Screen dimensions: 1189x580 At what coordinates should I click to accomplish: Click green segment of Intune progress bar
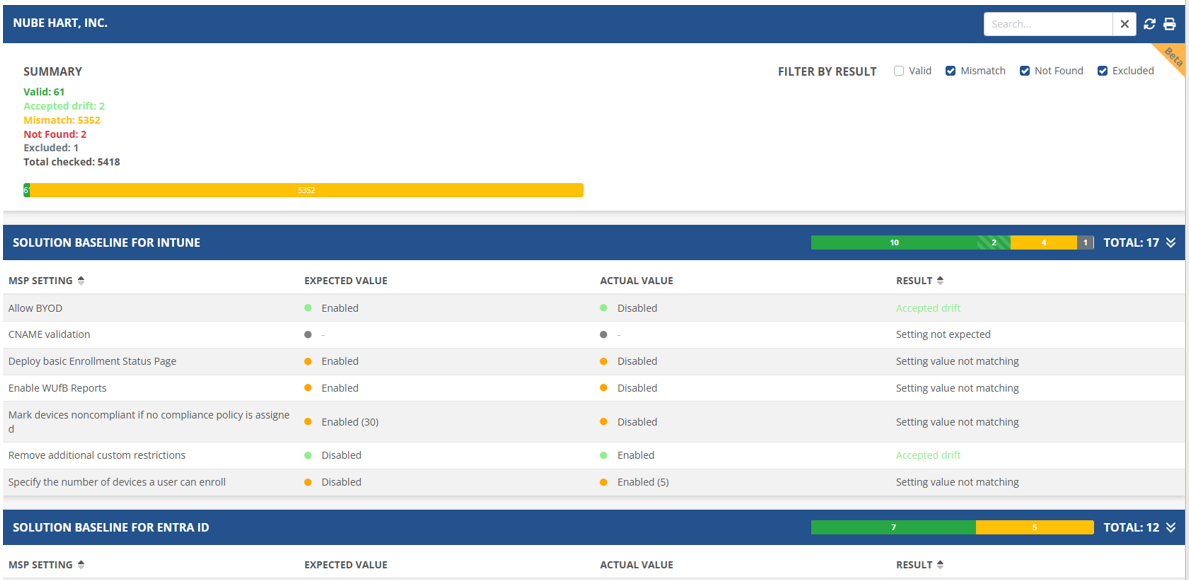pyautogui.click(x=893, y=243)
